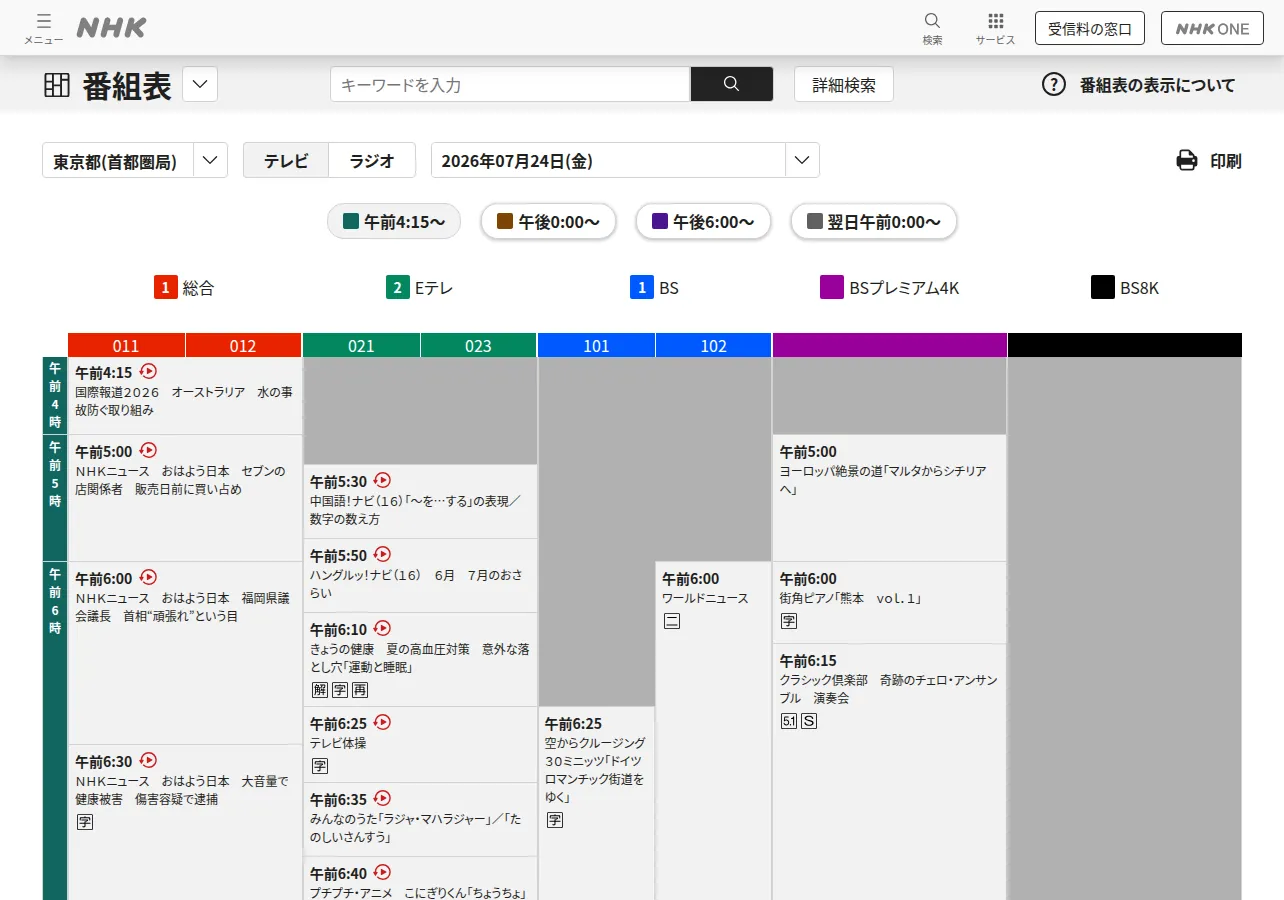Click the play icon beside 午前5:50 ハングルッ!ナビ
Viewport: 1284px width, 900px height.
pyautogui.click(x=382, y=554)
